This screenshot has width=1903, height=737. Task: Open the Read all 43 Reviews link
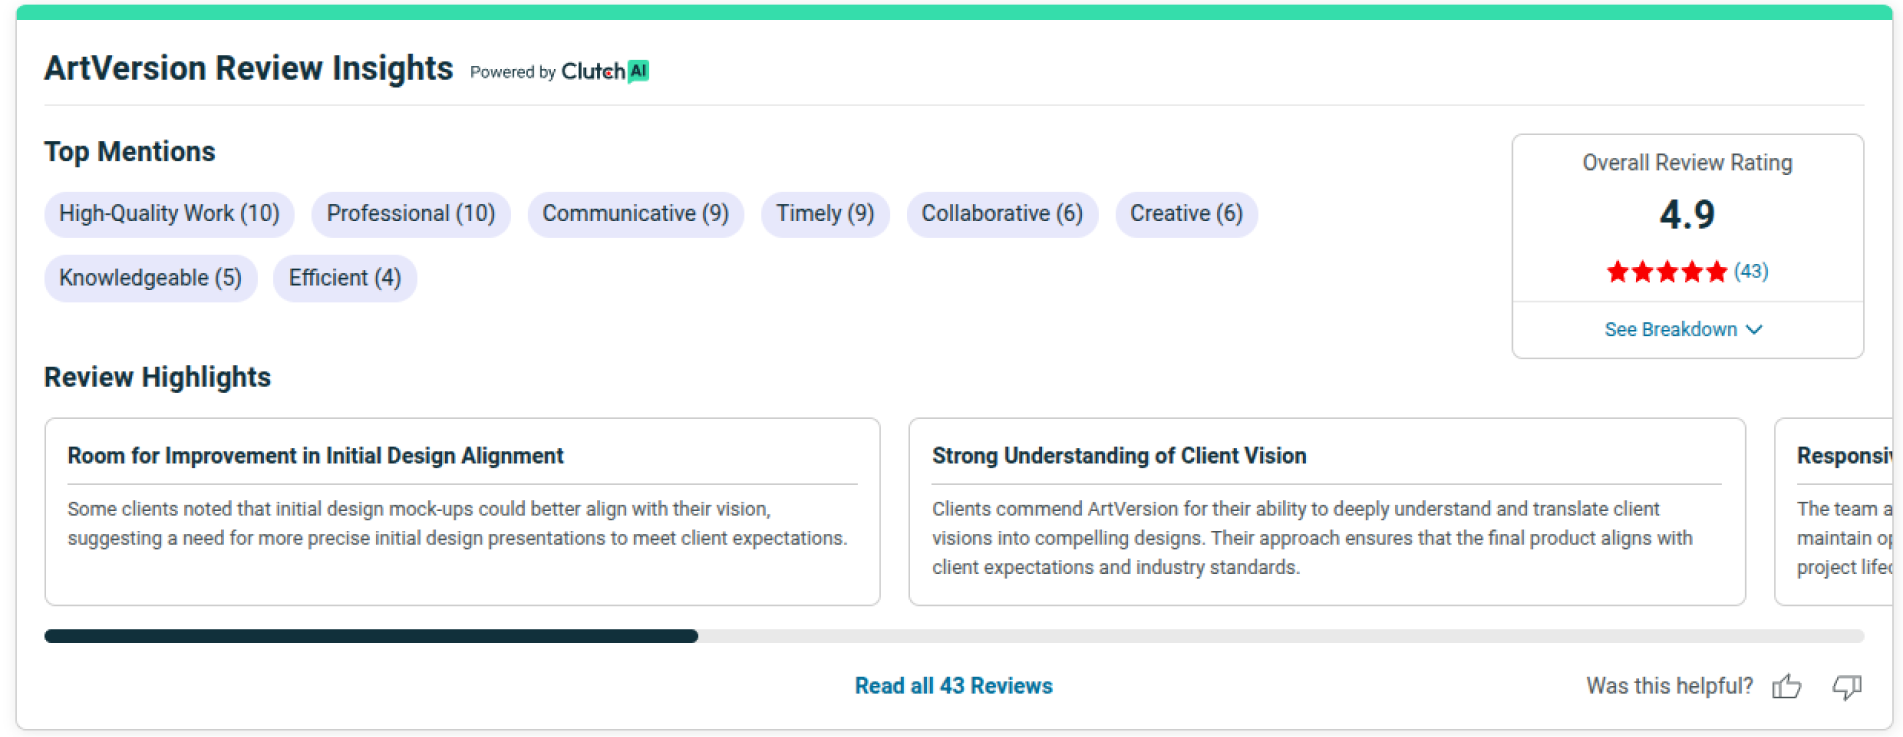[x=953, y=686]
